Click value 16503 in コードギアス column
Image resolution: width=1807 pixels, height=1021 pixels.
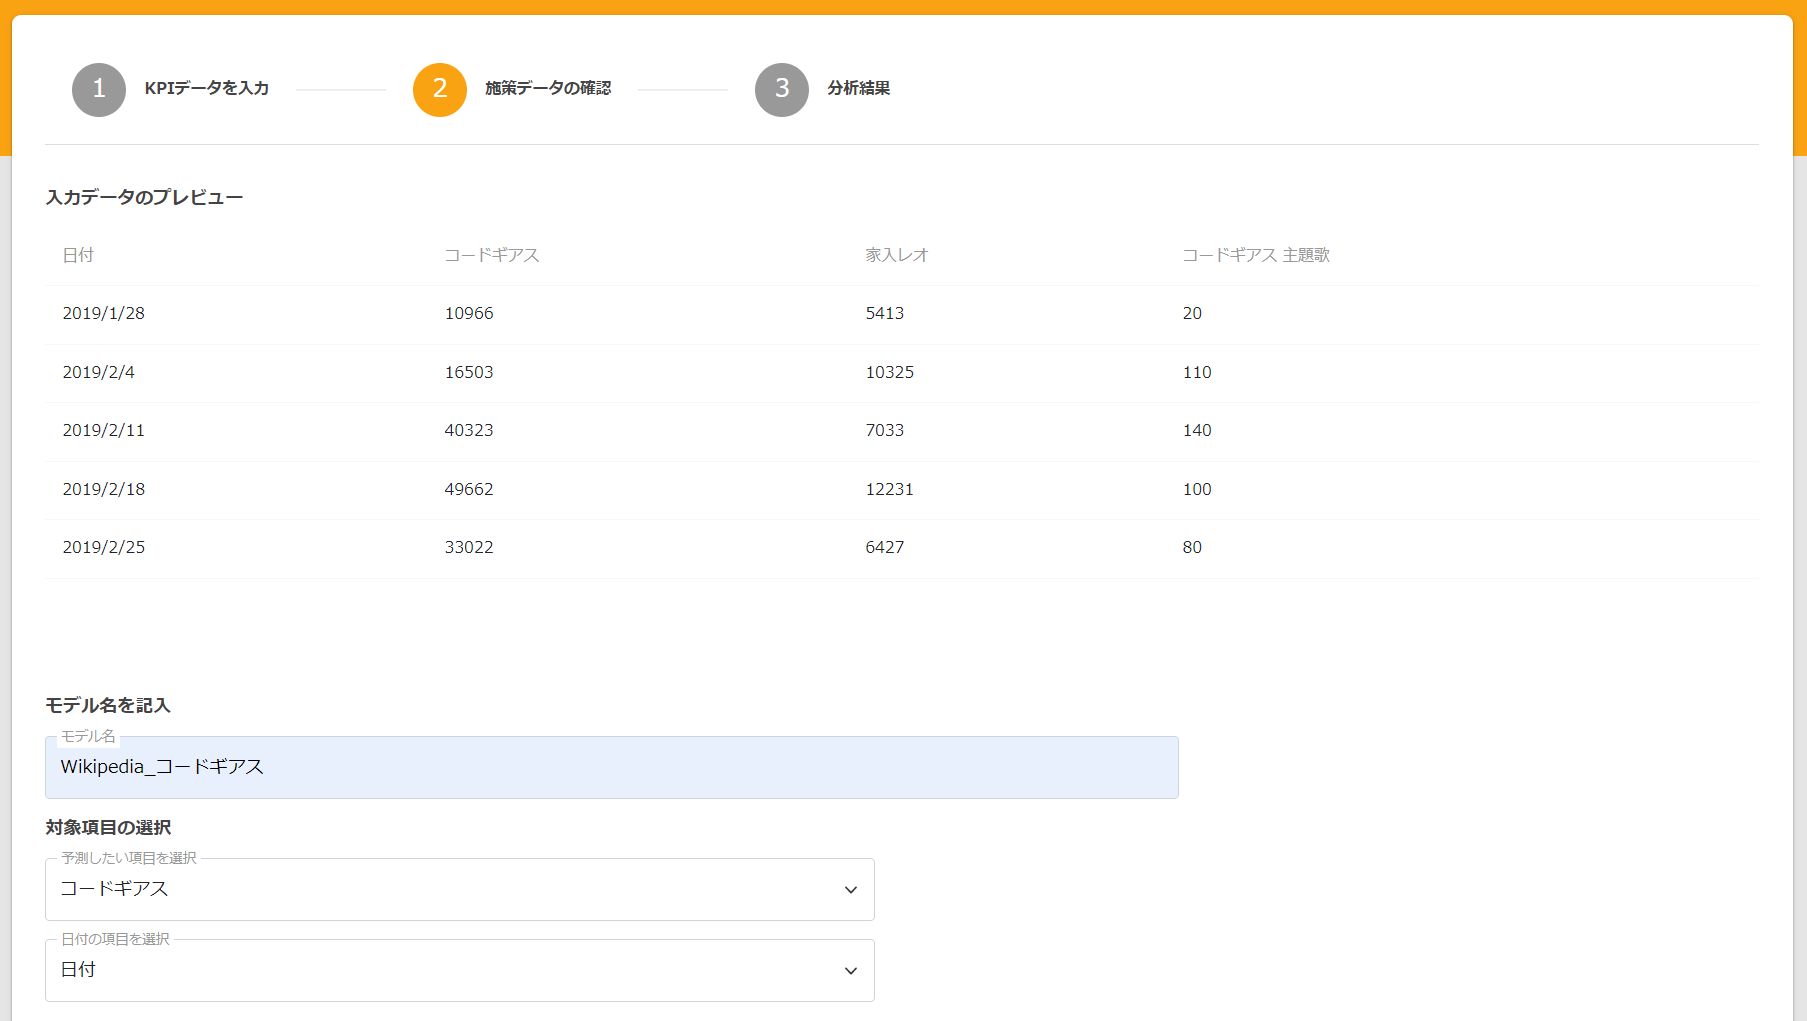click(x=469, y=372)
